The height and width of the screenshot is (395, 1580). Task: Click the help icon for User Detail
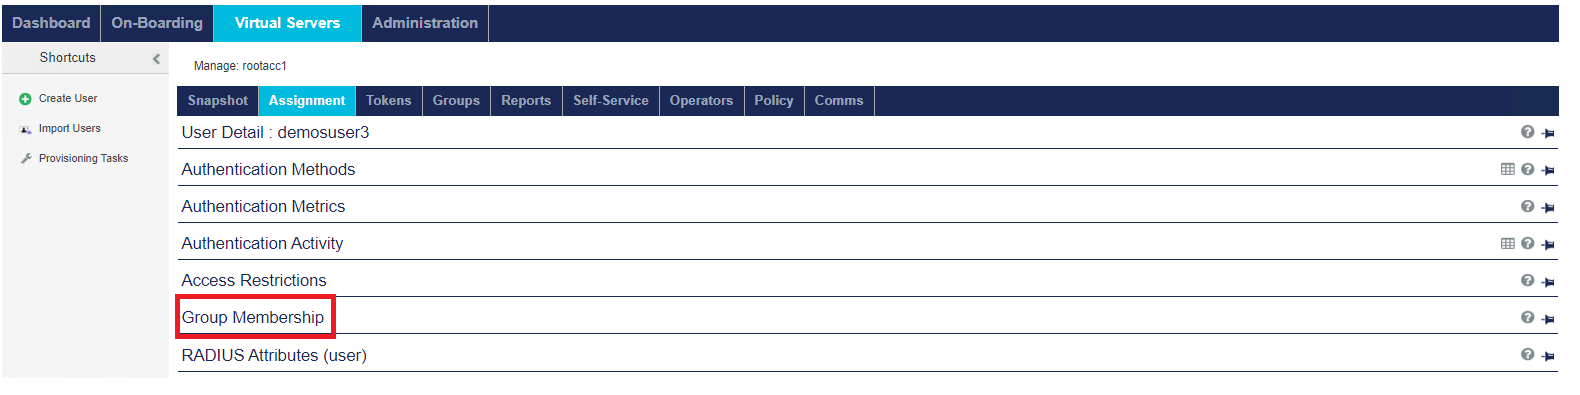coord(1527,132)
